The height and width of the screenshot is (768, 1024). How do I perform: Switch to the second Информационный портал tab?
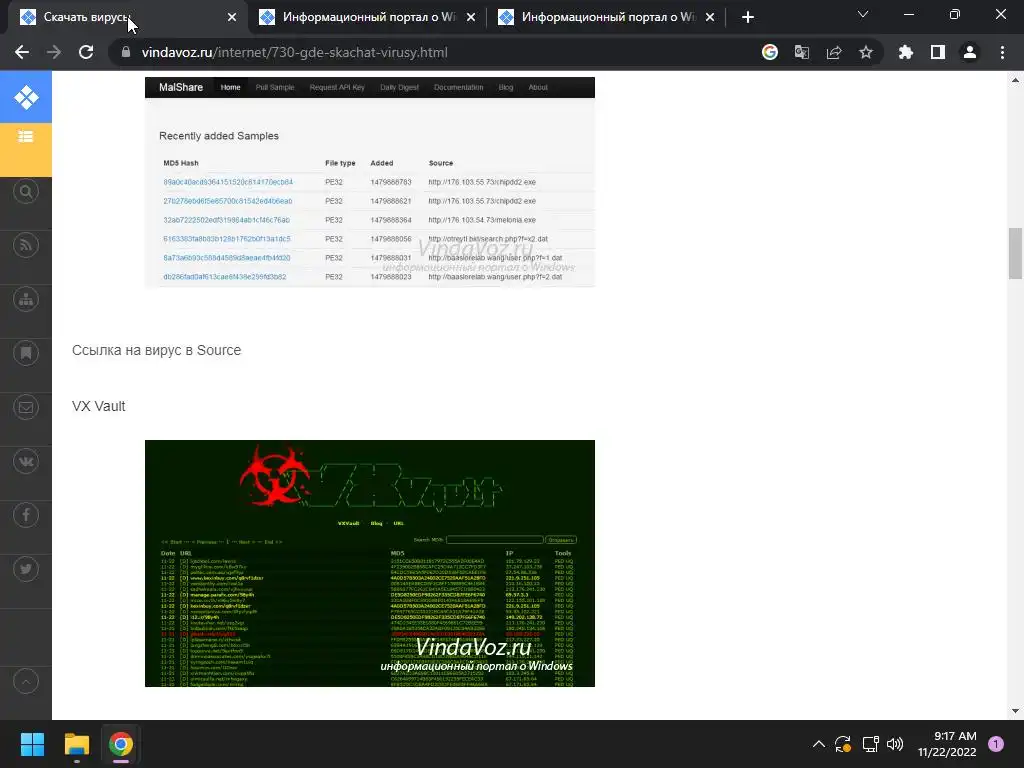pyautogui.click(x=368, y=18)
